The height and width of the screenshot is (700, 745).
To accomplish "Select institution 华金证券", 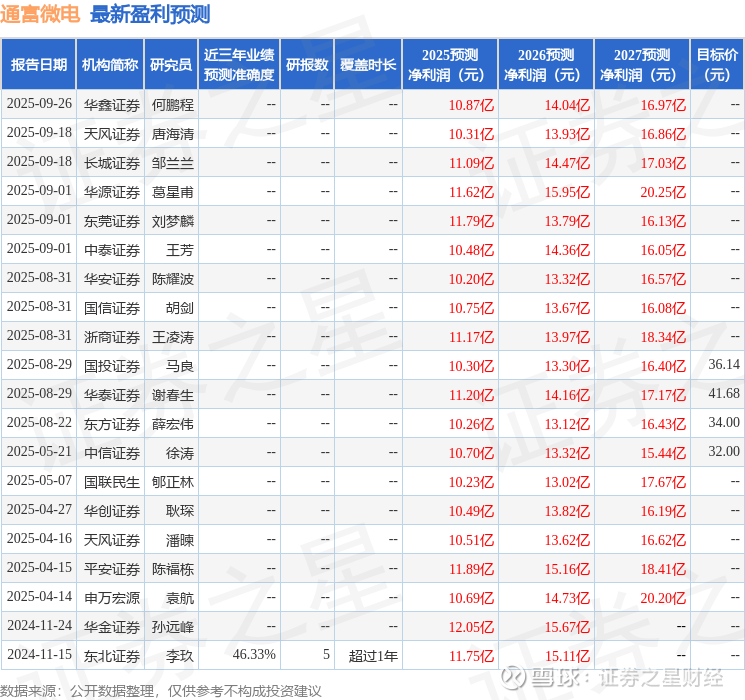I will click(112, 627).
